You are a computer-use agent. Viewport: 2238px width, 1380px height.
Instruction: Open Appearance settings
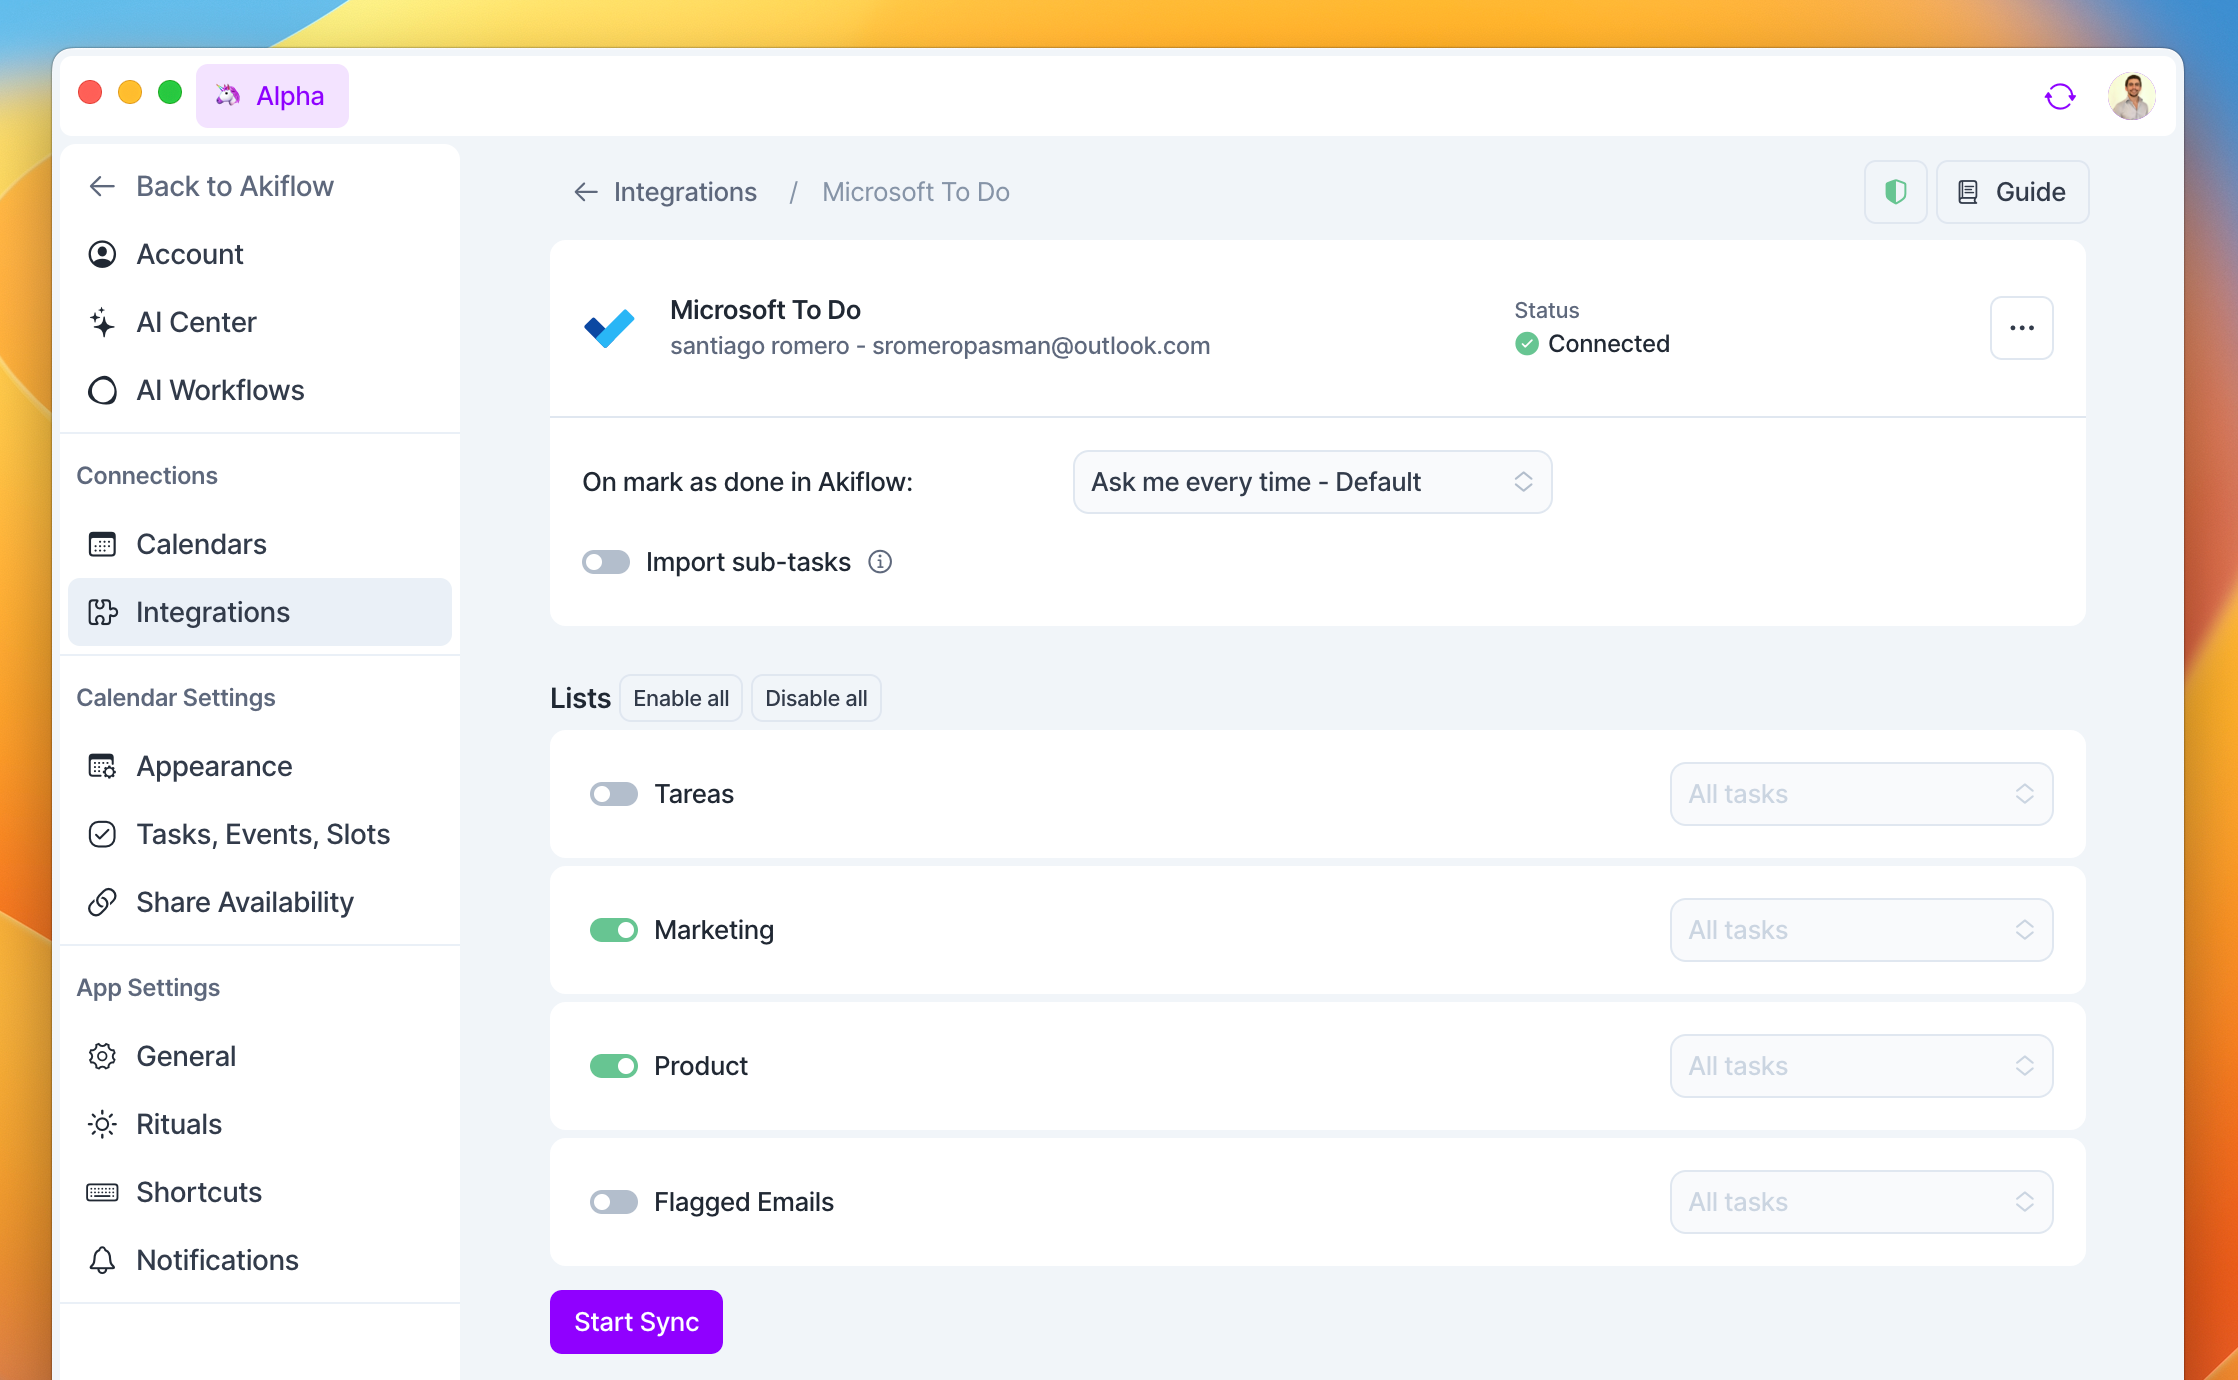[x=260, y=766]
